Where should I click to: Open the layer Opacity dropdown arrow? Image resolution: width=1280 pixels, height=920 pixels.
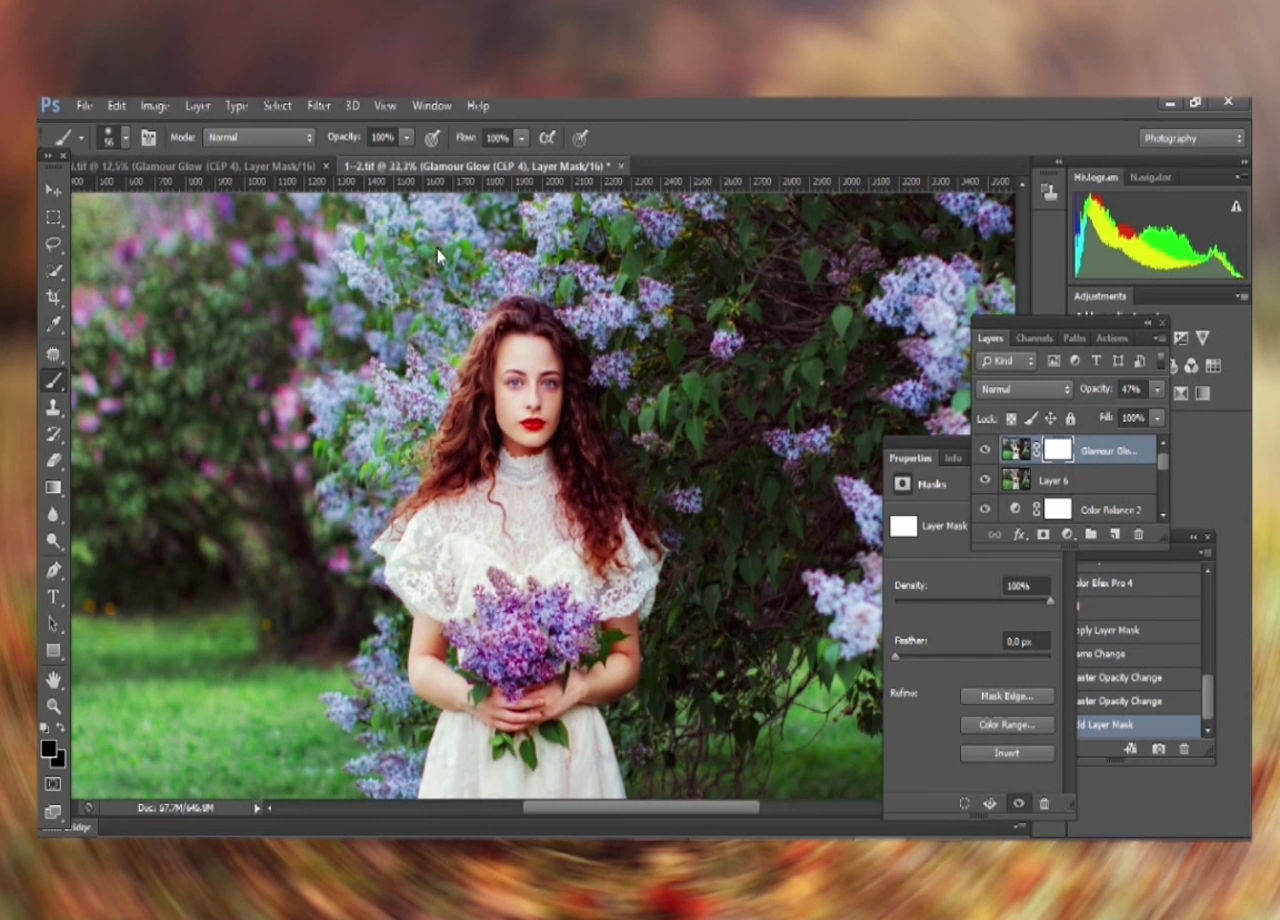[1157, 389]
